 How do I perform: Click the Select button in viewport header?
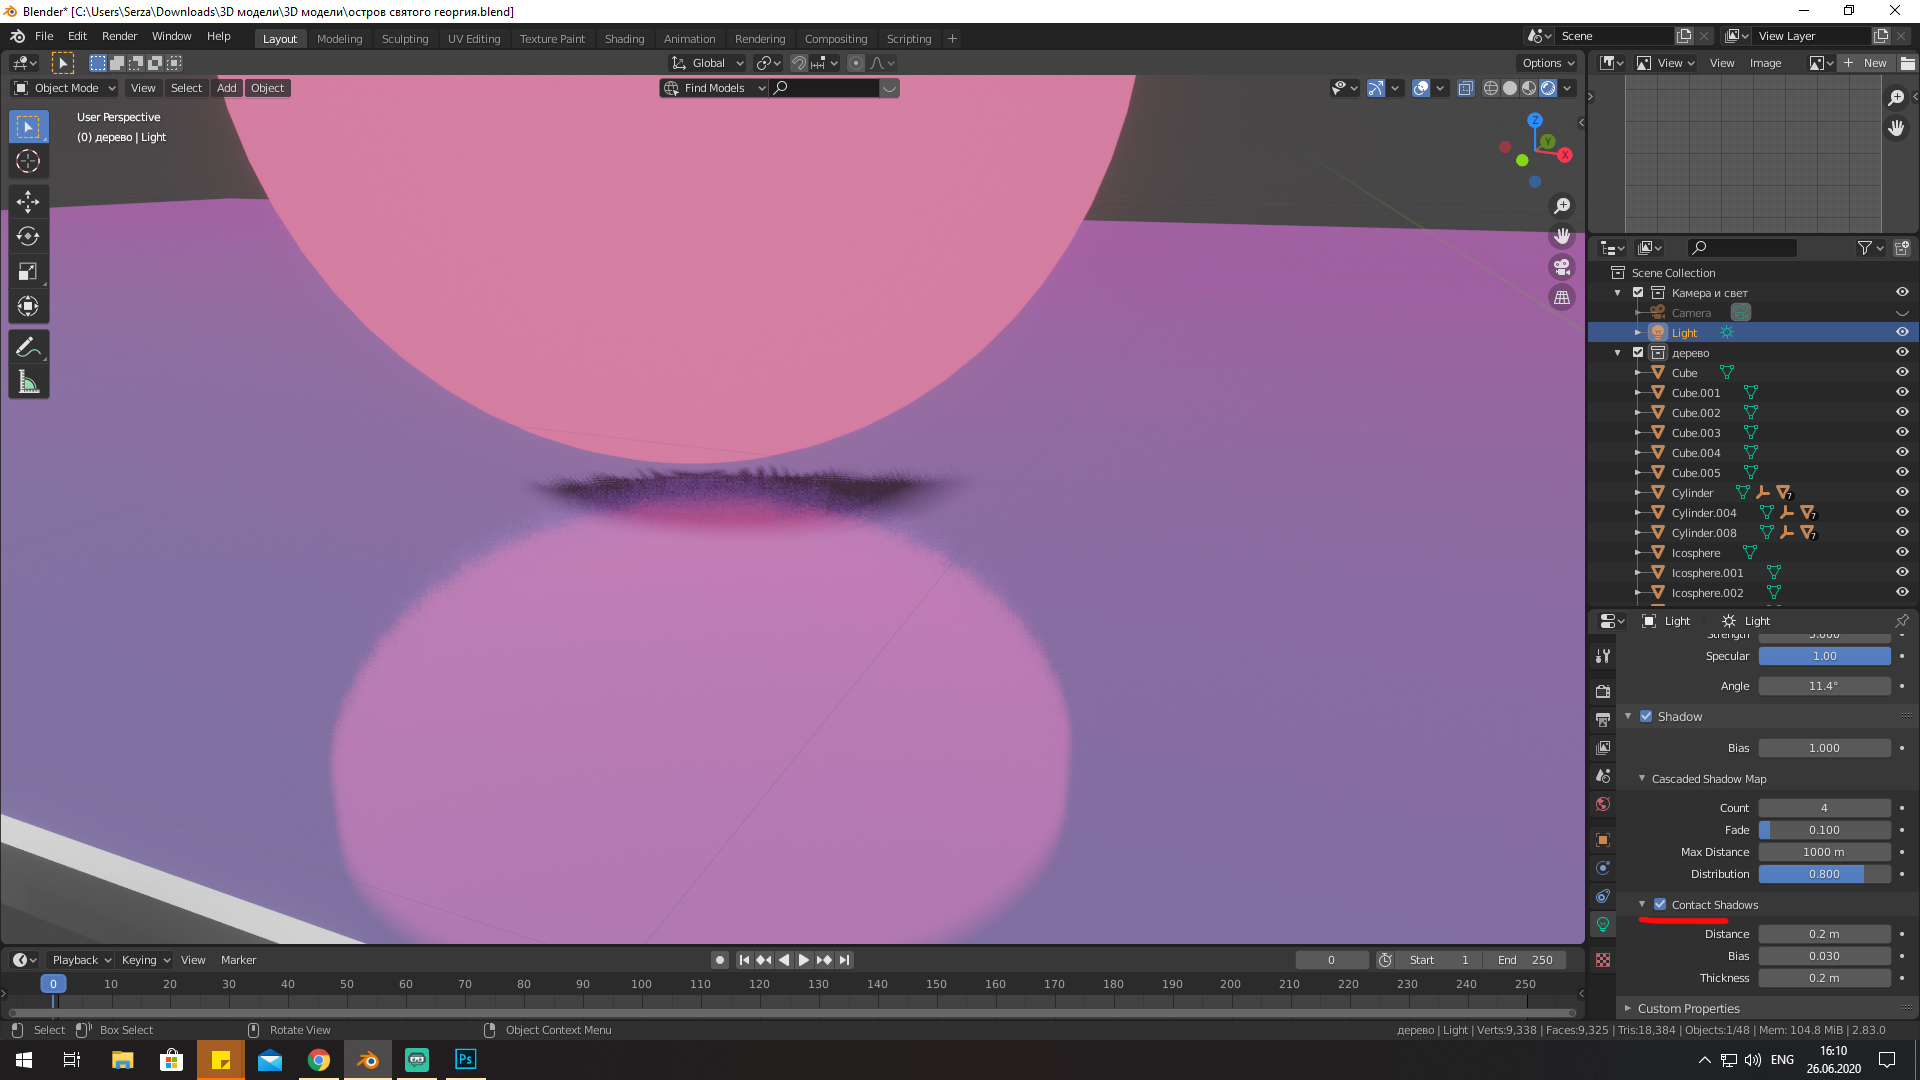(x=186, y=88)
